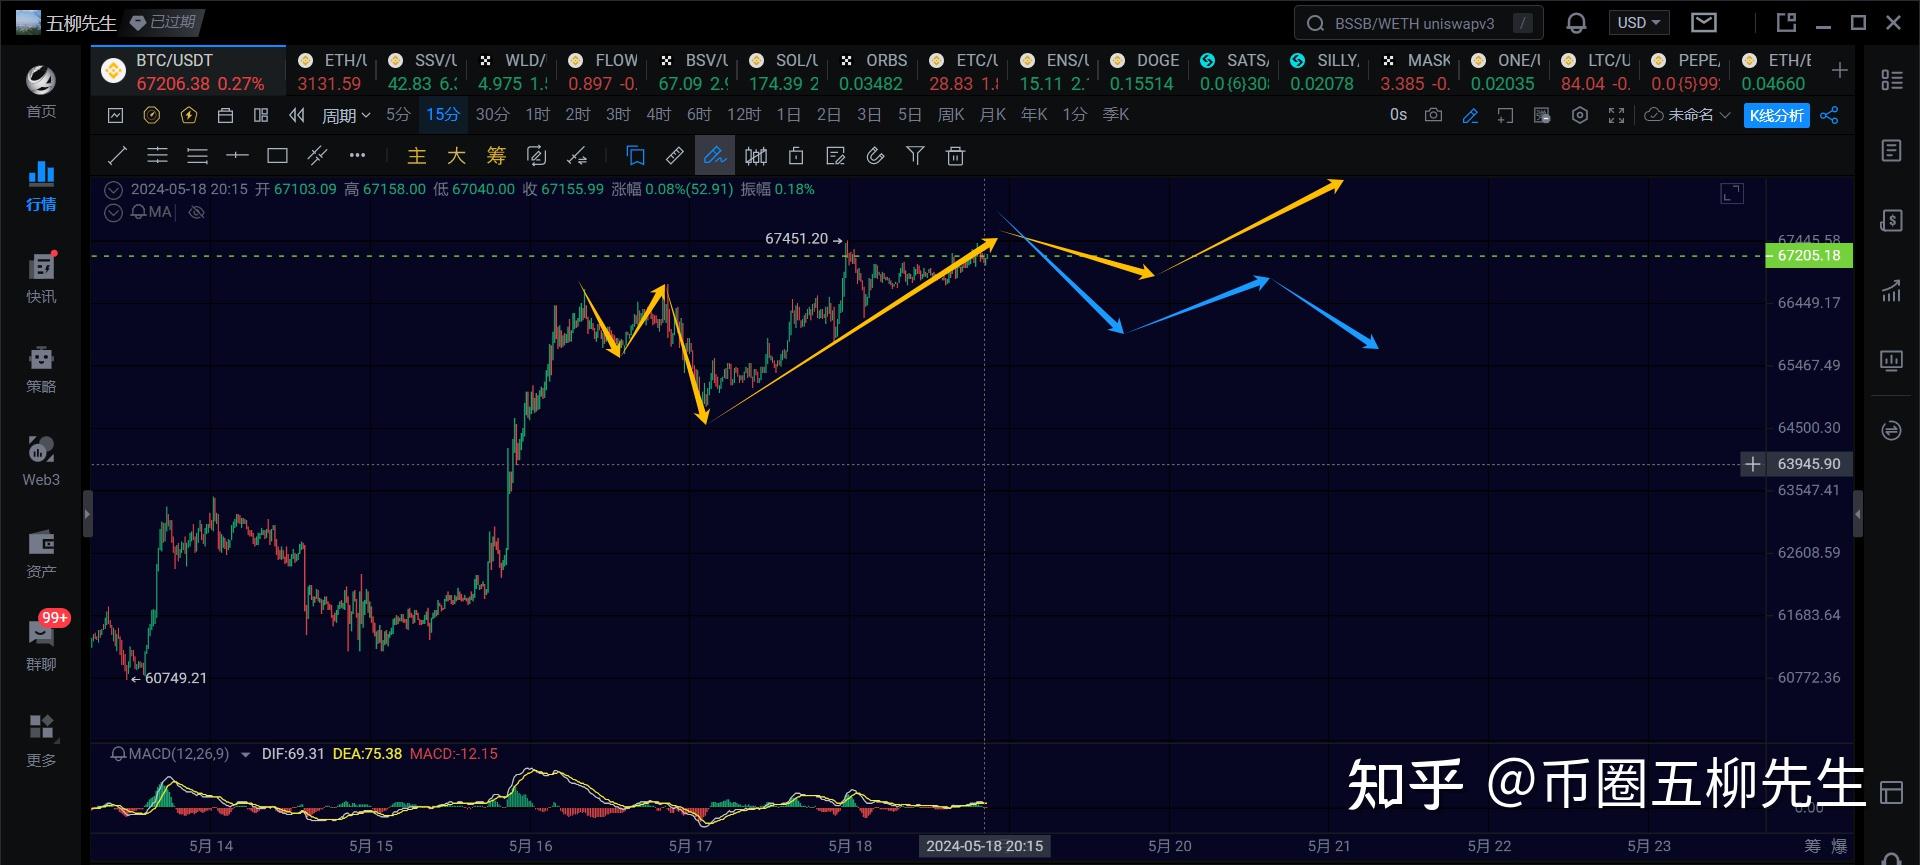Screen dimensions: 1920x865
Task: Click the K线分析 button
Action: 1777,115
